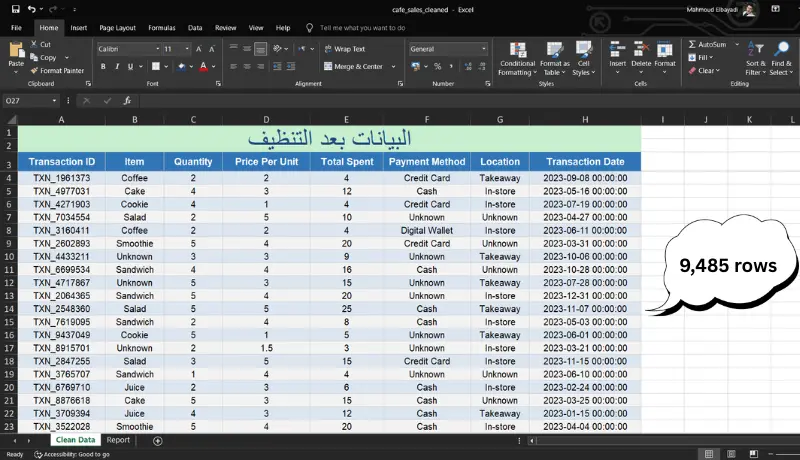Open the General number format dropdown

[x=483, y=49]
